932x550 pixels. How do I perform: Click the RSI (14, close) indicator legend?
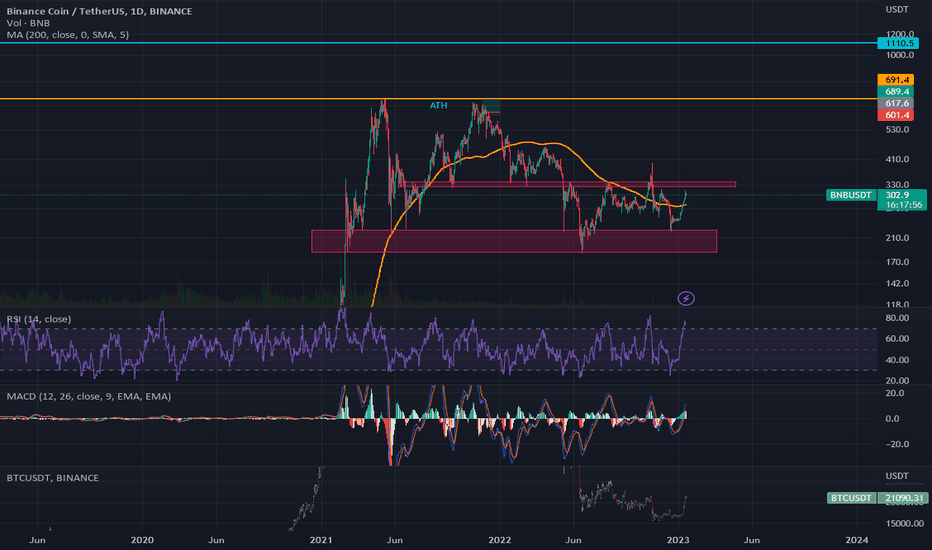click(39, 319)
